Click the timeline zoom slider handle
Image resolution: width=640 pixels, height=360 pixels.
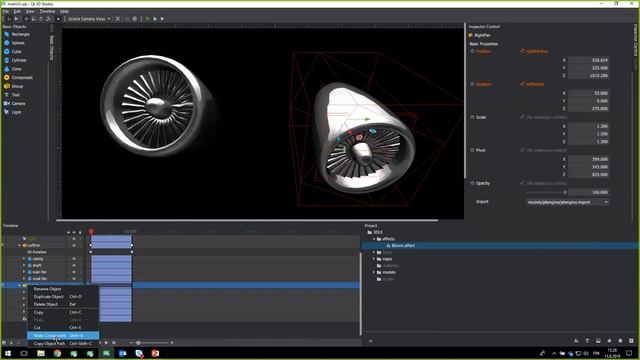[138, 343]
